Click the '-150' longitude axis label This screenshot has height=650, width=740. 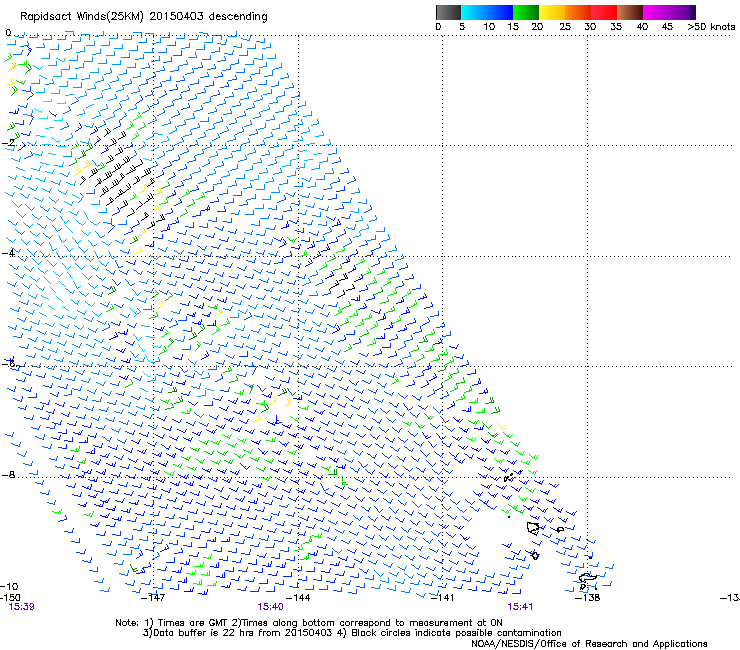click(x=10, y=597)
